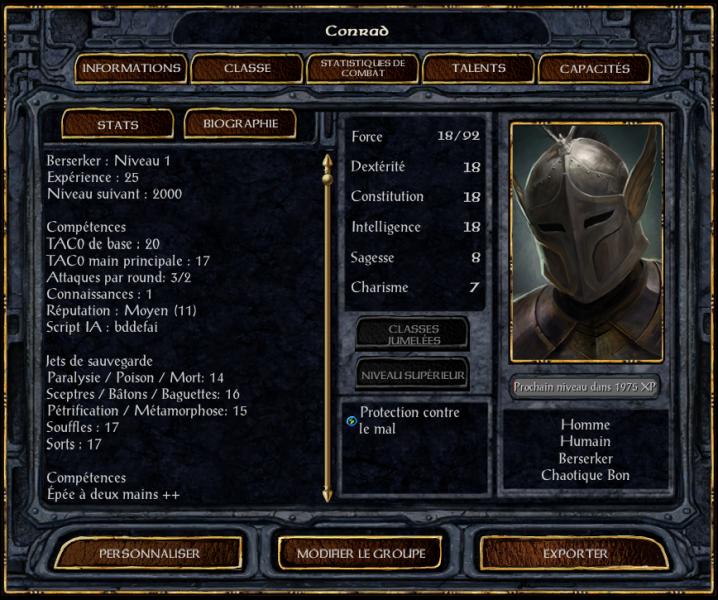Click 'Berserker : Niveau 1' line
The height and width of the screenshot is (600, 718).
109,161
